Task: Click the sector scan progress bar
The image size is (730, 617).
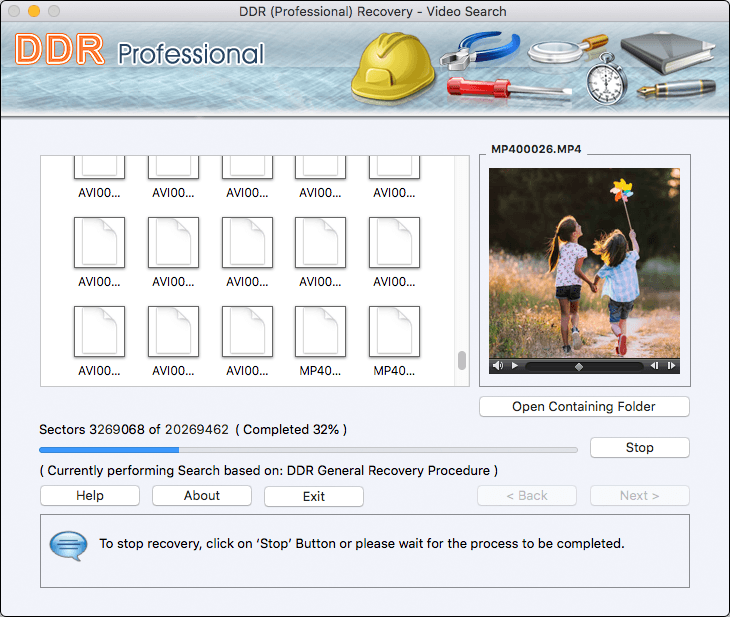Action: tap(308, 450)
